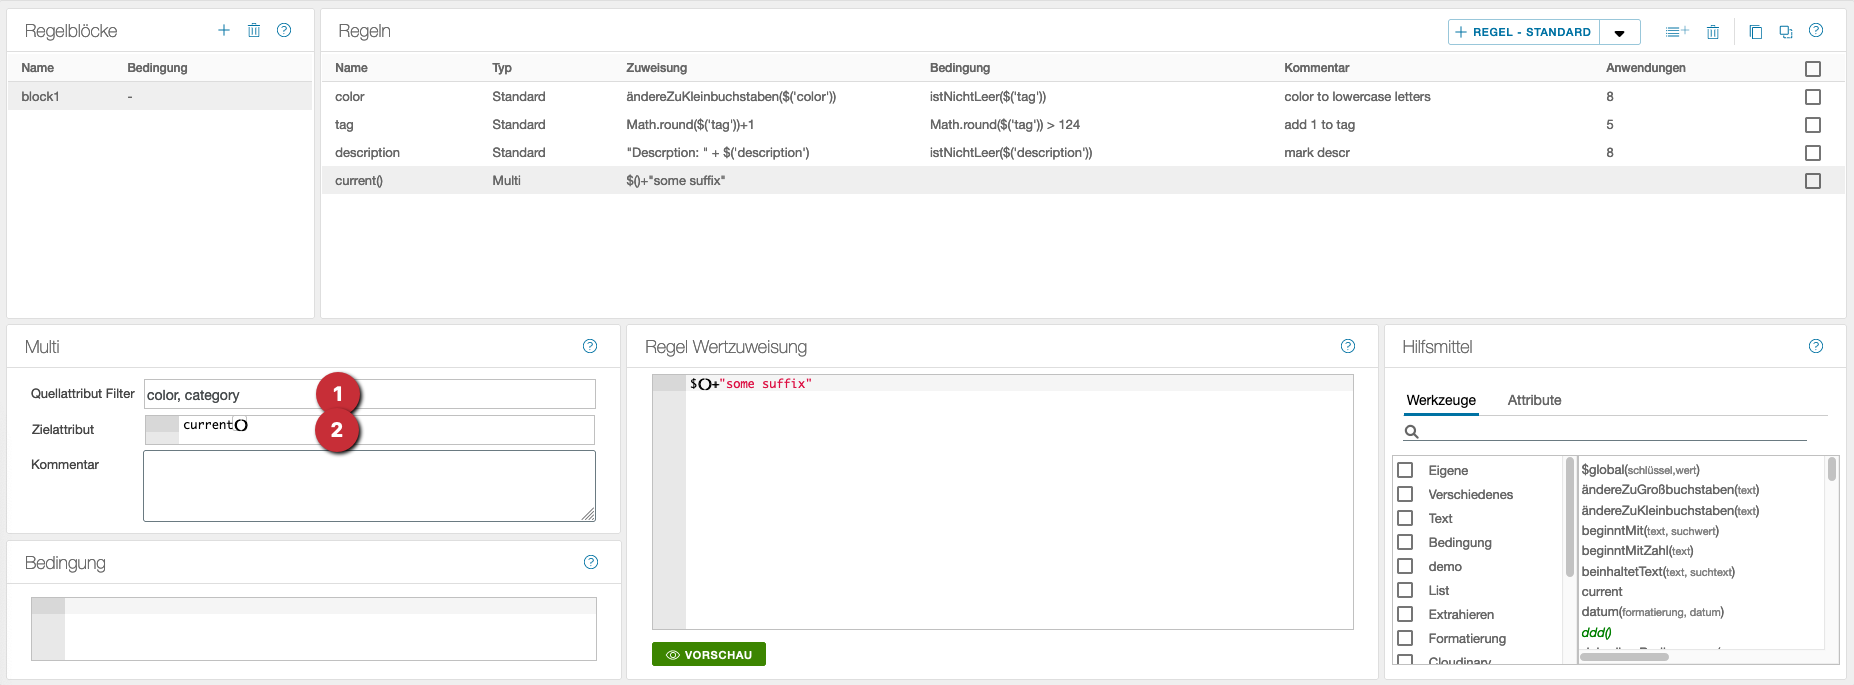Click the trash icon in Regeln header

click(1713, 32)
